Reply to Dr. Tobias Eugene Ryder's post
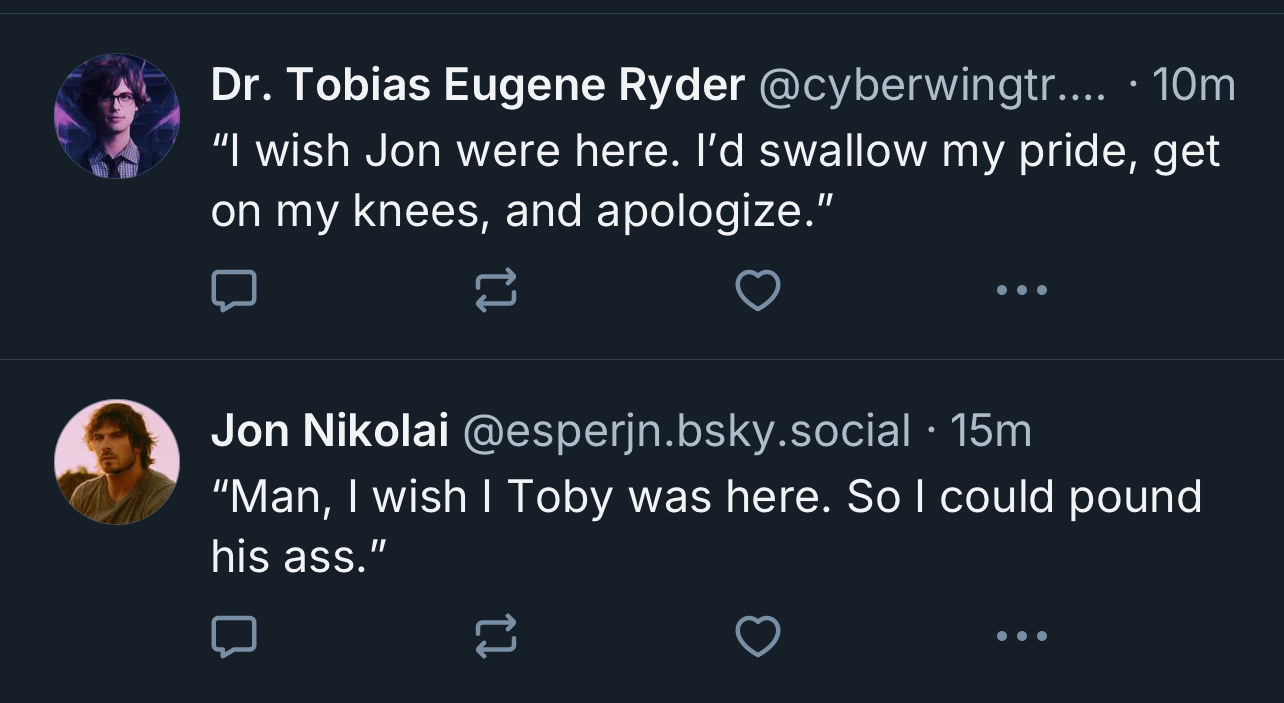 pyautogui.click(x=234, y=291)
